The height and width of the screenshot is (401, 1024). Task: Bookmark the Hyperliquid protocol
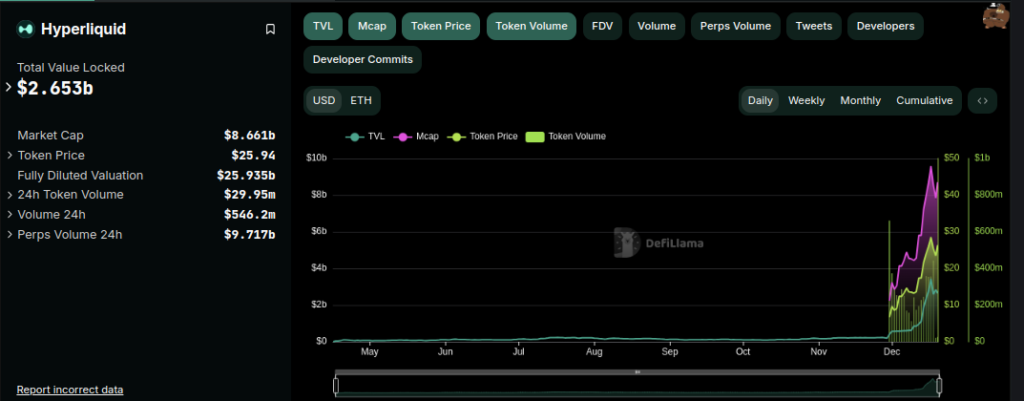coord(270,29)
